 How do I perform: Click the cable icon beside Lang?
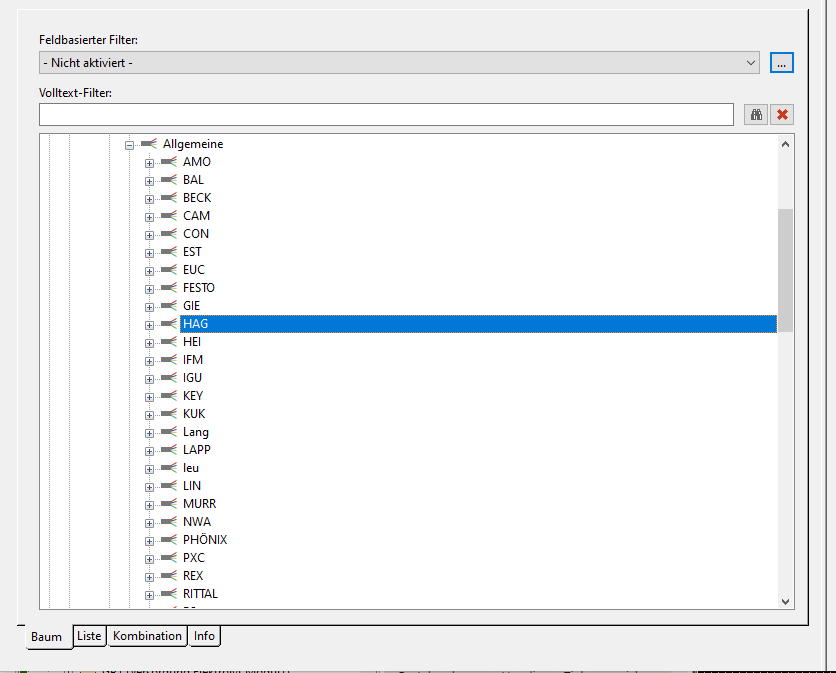(169, 431)
